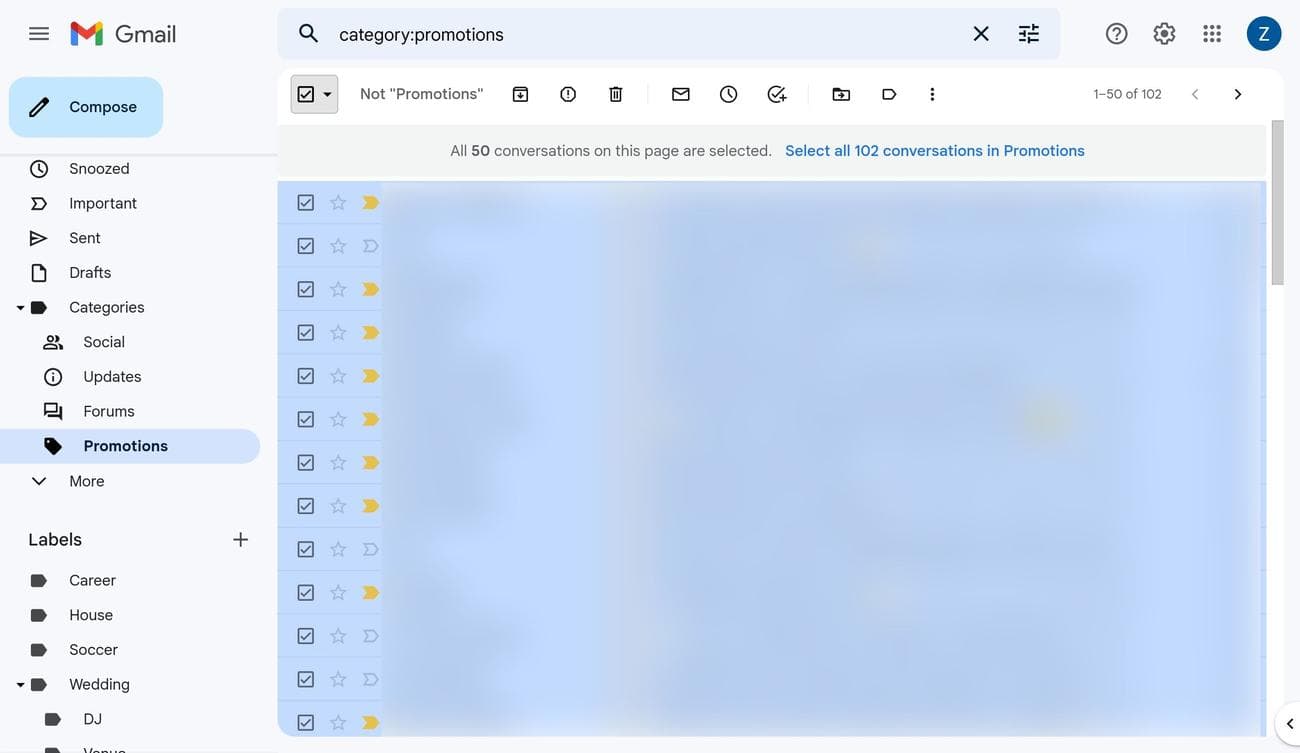Open search filter options icon

(1029, 34)
